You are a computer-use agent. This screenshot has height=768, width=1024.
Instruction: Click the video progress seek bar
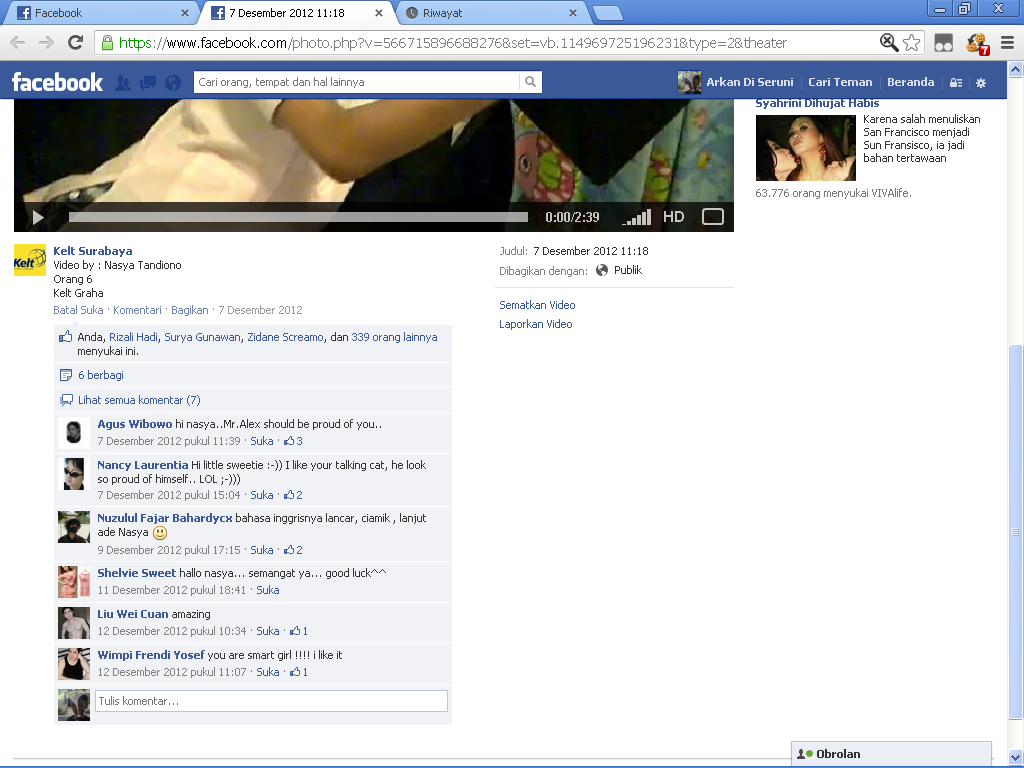coord(298,217)
